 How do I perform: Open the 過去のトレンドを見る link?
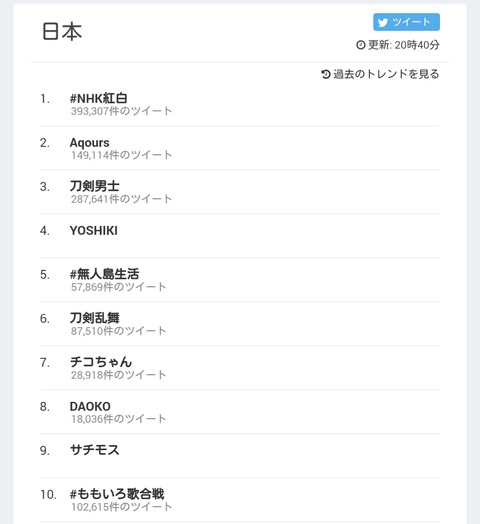pos(386,74)
